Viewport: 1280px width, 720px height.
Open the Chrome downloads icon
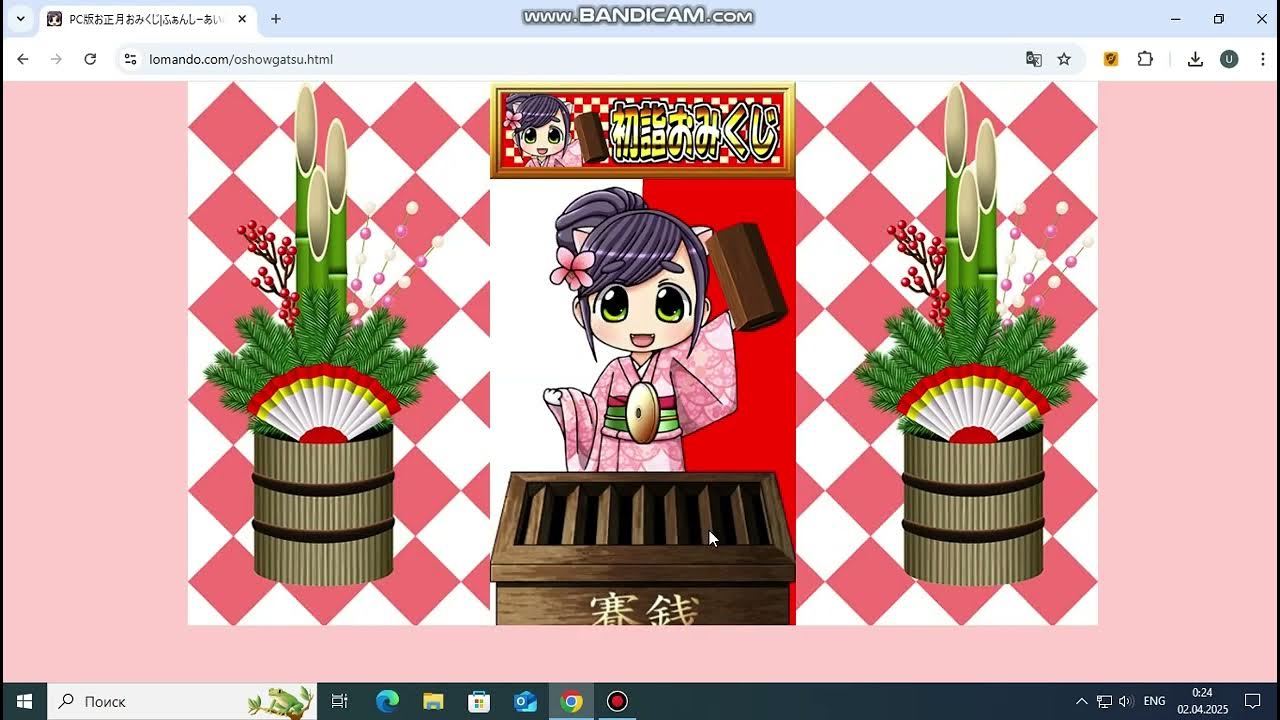click(x=1195, y=59)
